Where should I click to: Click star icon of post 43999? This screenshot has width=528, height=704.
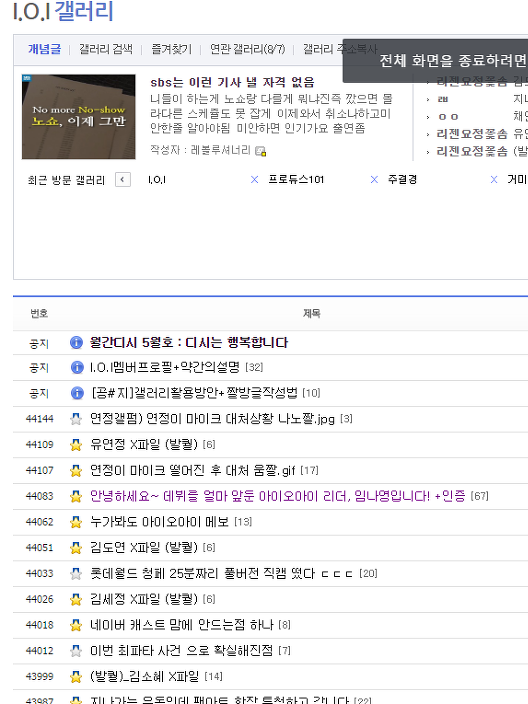(x=76, y=677)
